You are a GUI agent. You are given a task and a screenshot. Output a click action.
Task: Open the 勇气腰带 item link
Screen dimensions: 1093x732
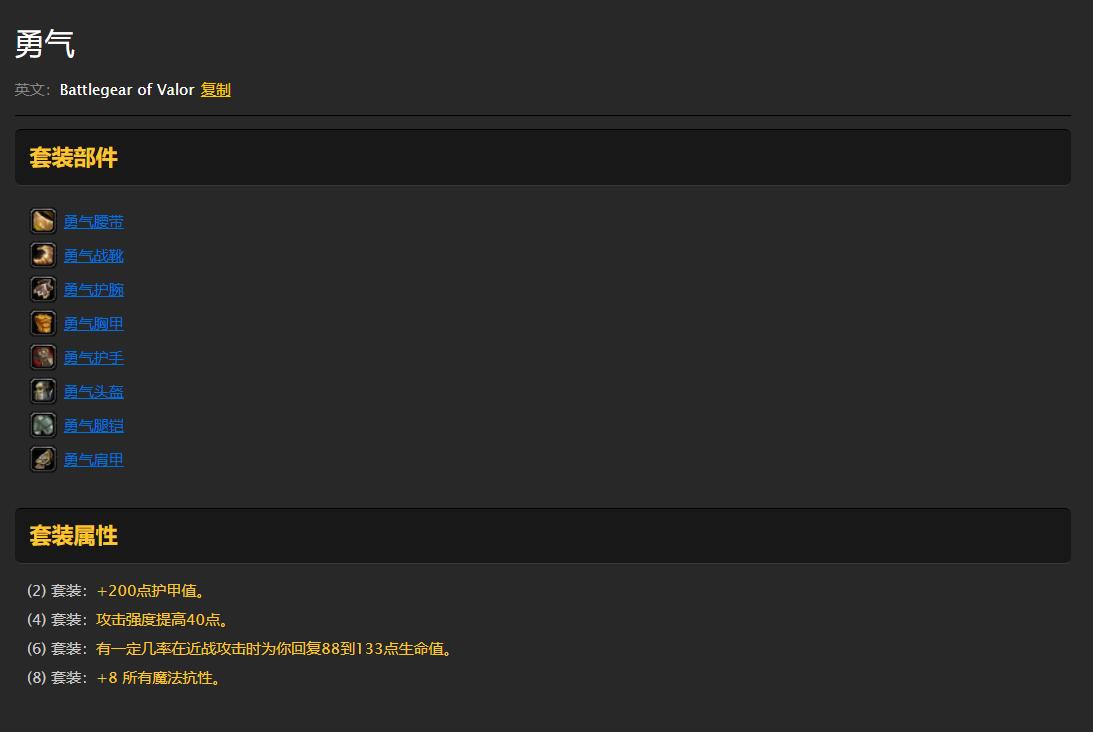(x=93, y=222)
